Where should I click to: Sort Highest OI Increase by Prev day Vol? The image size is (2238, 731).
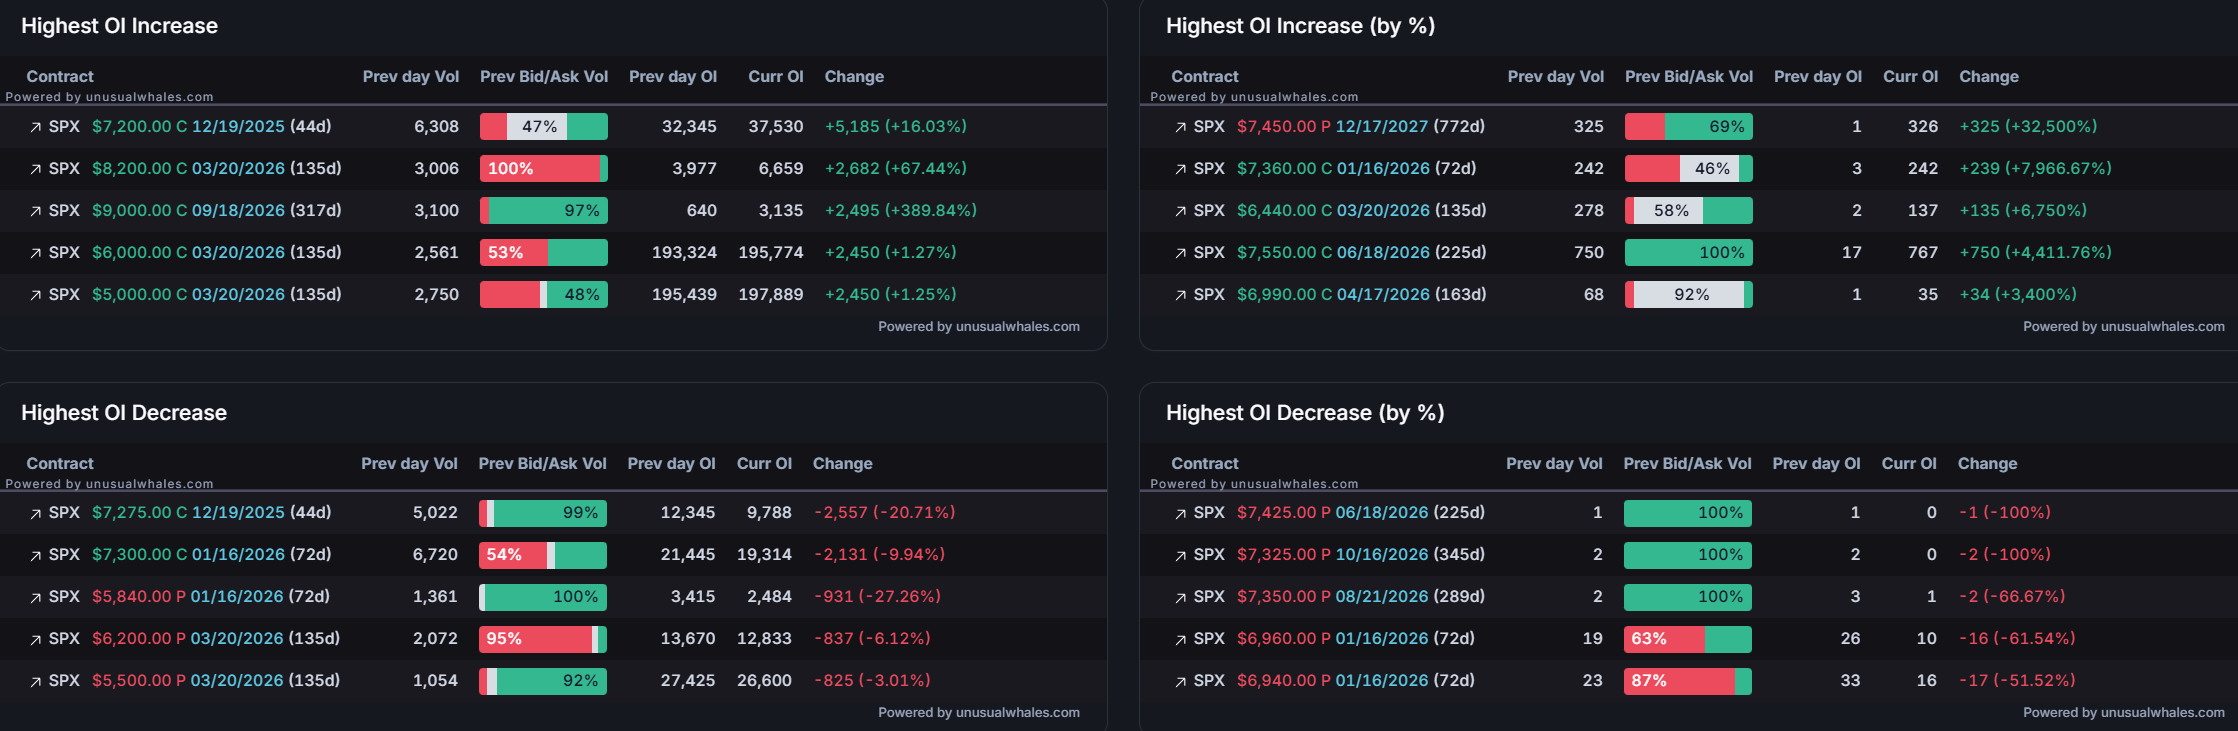point(410,76)
